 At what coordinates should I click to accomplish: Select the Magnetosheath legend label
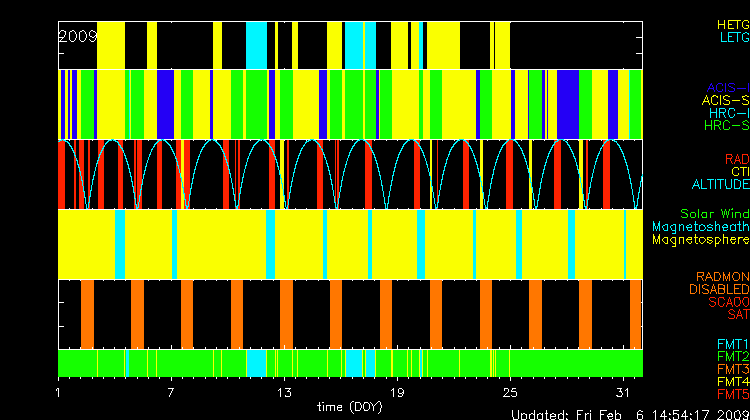tap(700, 227)
